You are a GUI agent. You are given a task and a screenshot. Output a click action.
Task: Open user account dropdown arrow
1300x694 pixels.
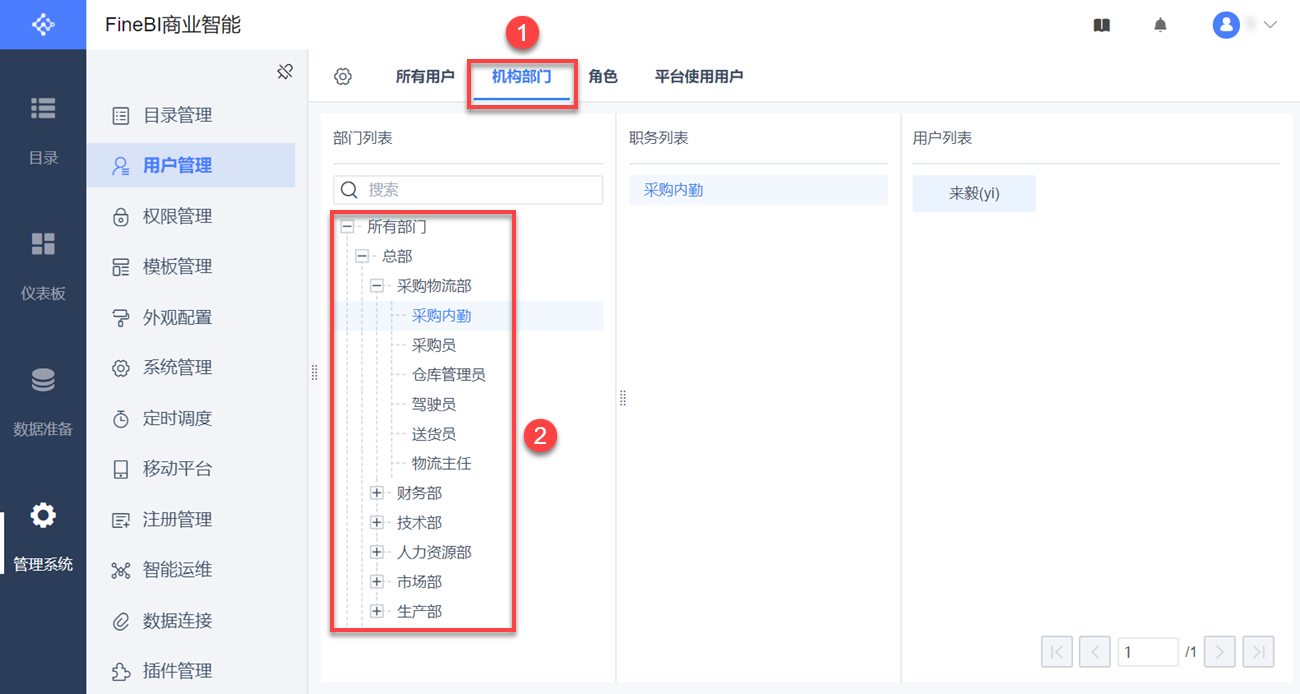coord(1271,25)
